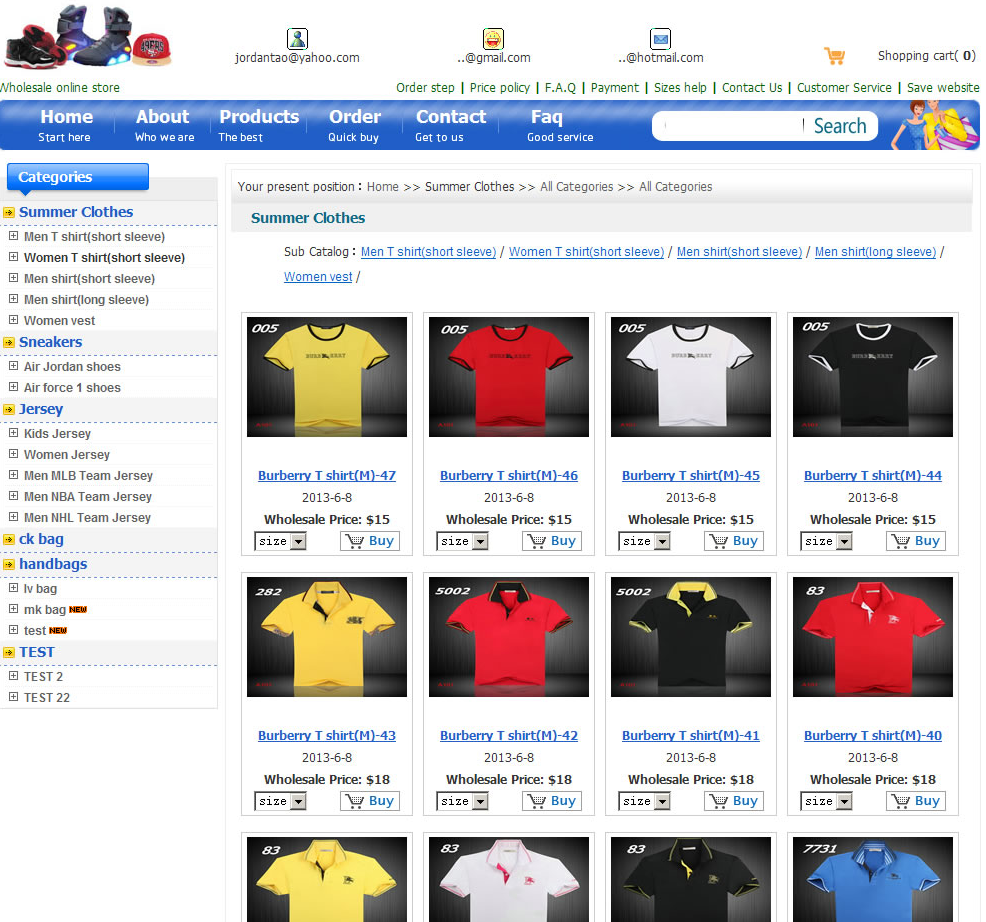Expand the plus icon for Air Jordan shoes
Viewport: 986px width, 922px height.
coord(13,365)
